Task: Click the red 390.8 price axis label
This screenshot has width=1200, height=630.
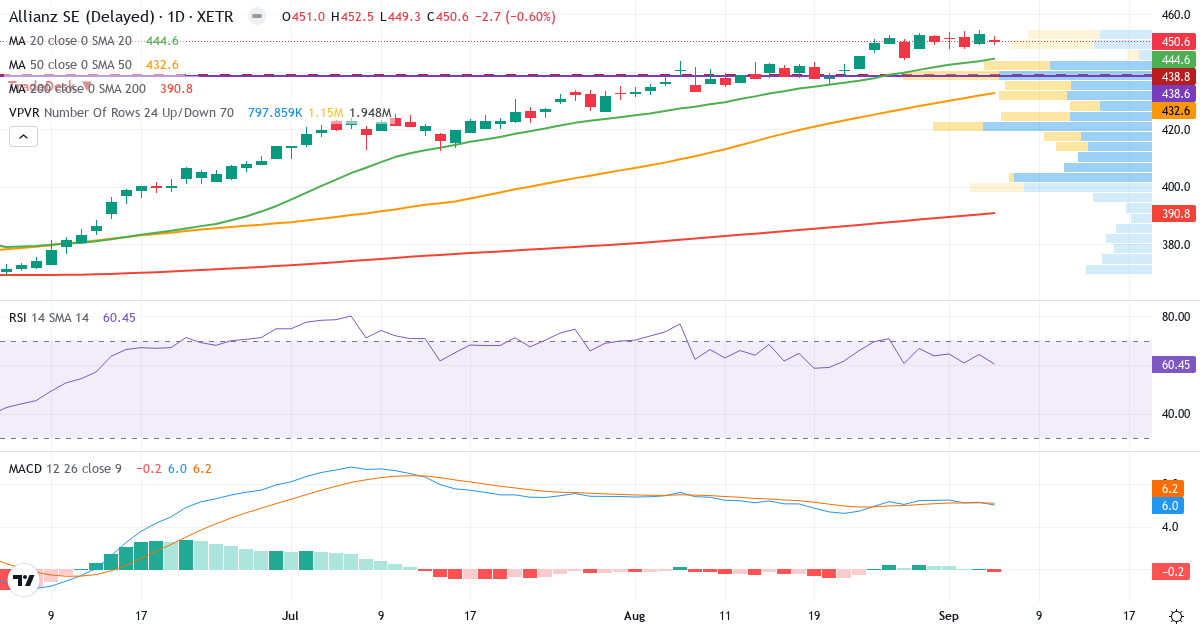Action: tap(1173, 214)
